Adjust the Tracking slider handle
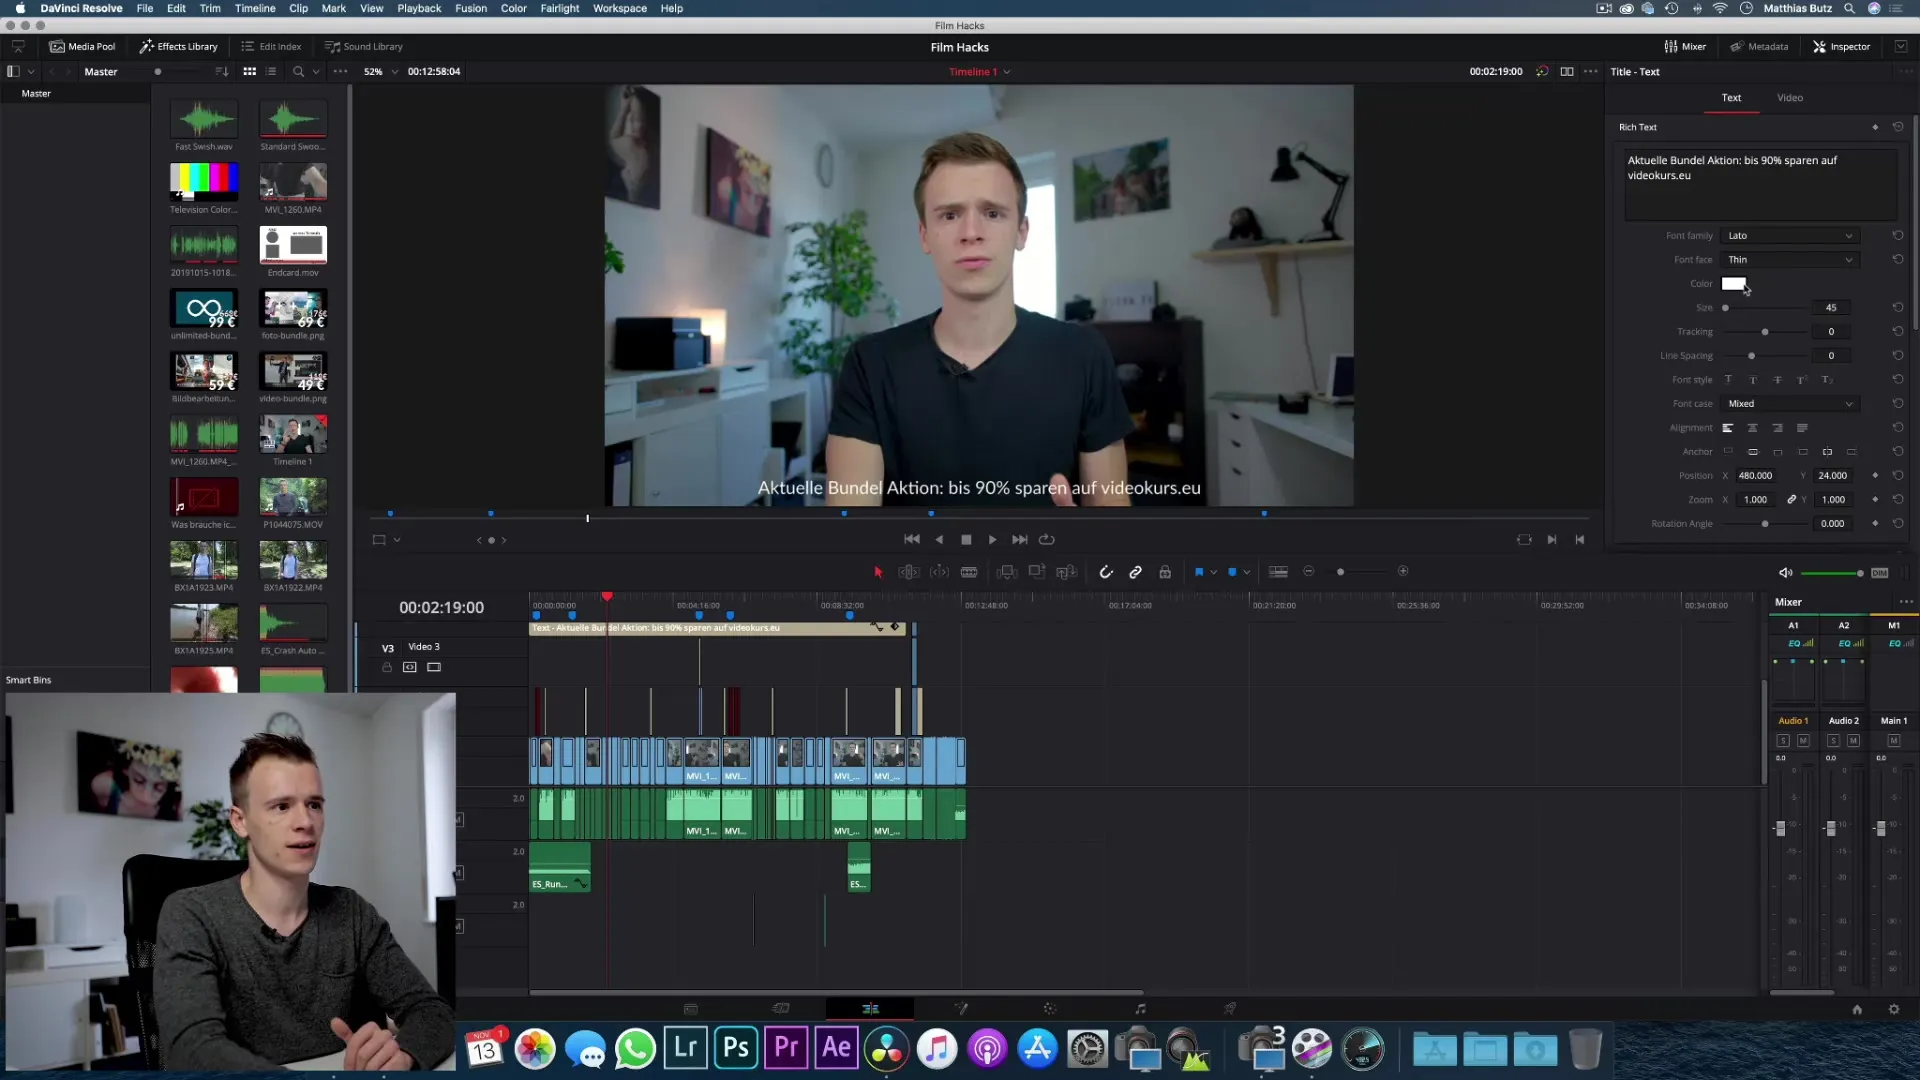Screen dimensions: 1920x1080 tap(1765, 332)
